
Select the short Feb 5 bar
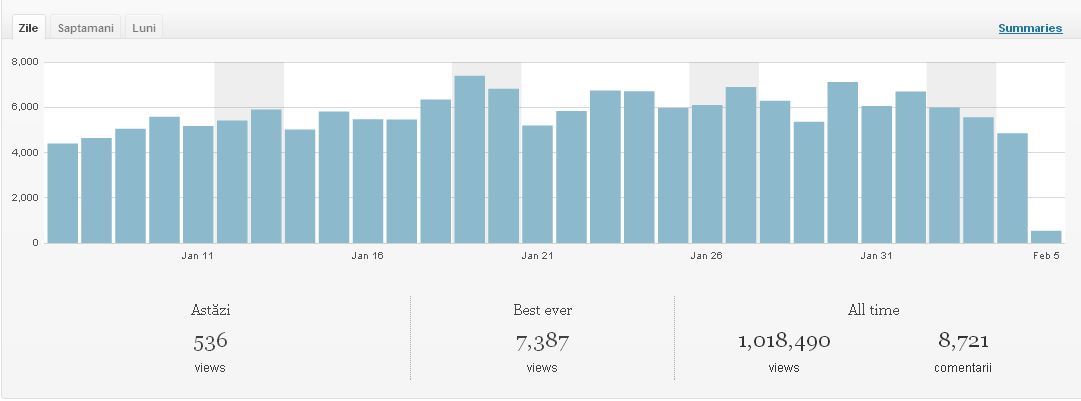coord(1046,237)
